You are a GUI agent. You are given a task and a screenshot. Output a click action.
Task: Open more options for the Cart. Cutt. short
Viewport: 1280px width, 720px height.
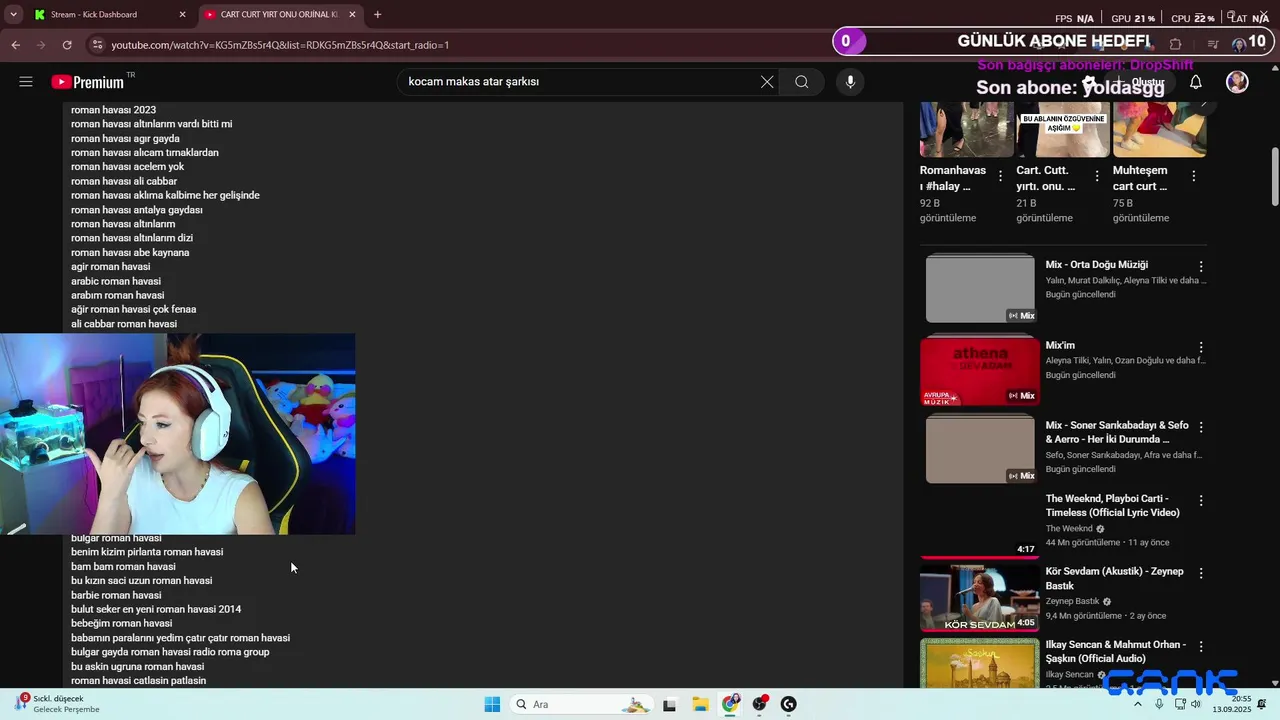tap(1097, 176)
